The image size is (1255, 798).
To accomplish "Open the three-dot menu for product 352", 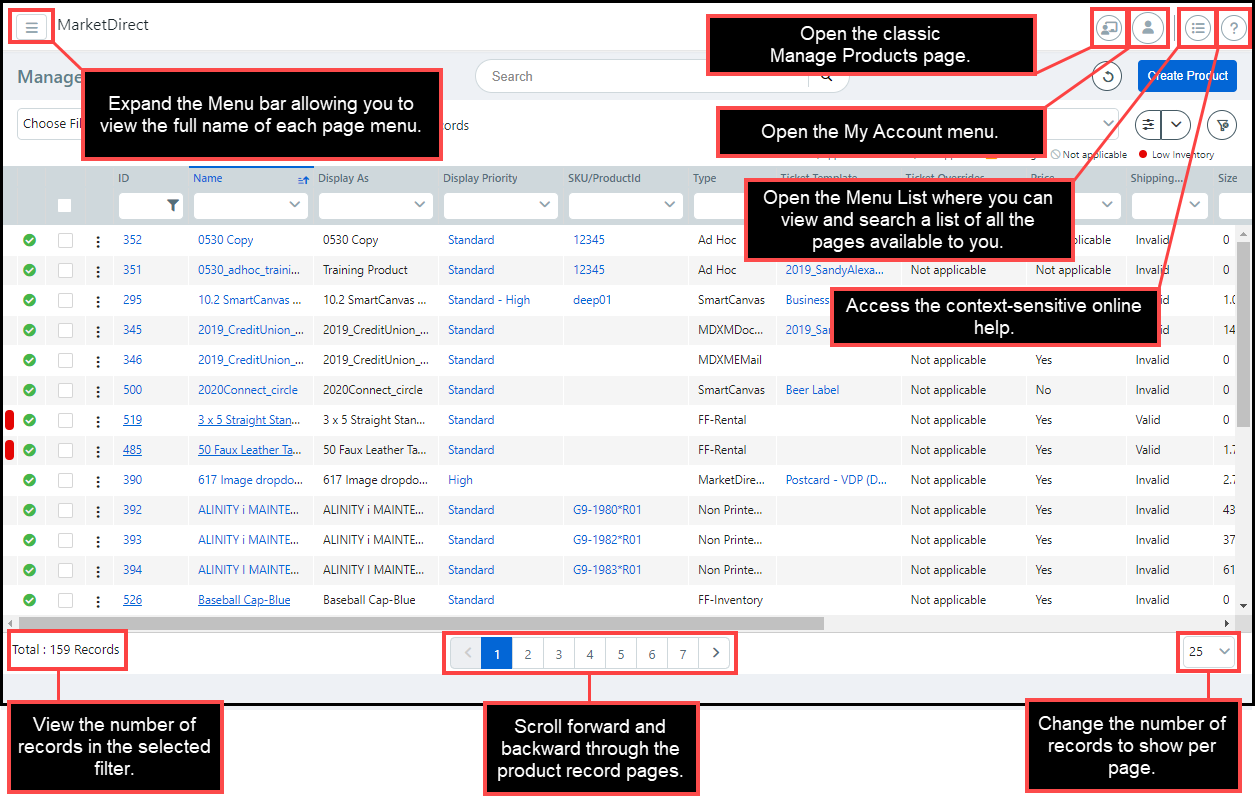I will point(97,241).
